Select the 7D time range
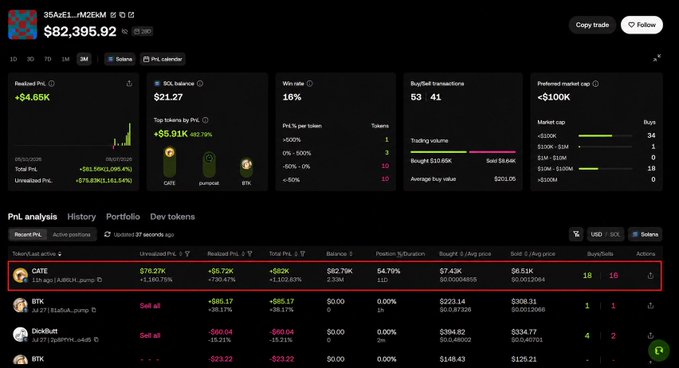Viewport: 679px width, 368px height. [48, 59]
